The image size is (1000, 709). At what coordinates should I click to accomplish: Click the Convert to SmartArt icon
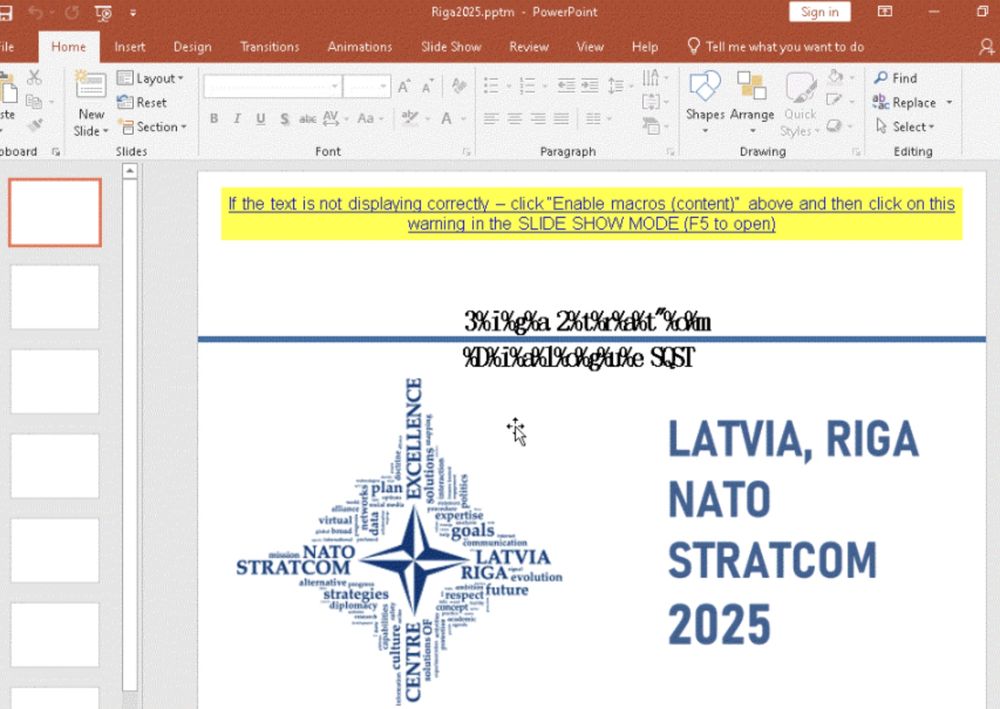651,126
